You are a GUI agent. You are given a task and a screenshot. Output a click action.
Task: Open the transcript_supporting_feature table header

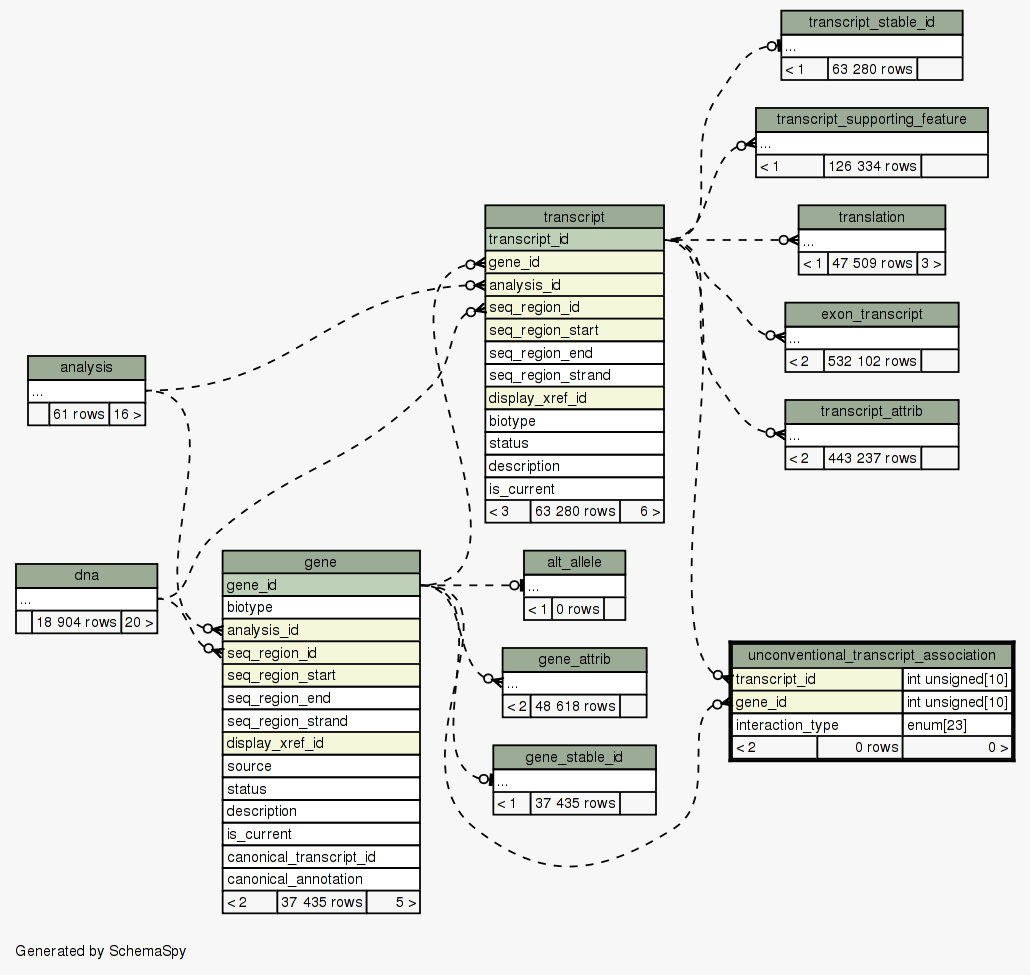[871, 120]
